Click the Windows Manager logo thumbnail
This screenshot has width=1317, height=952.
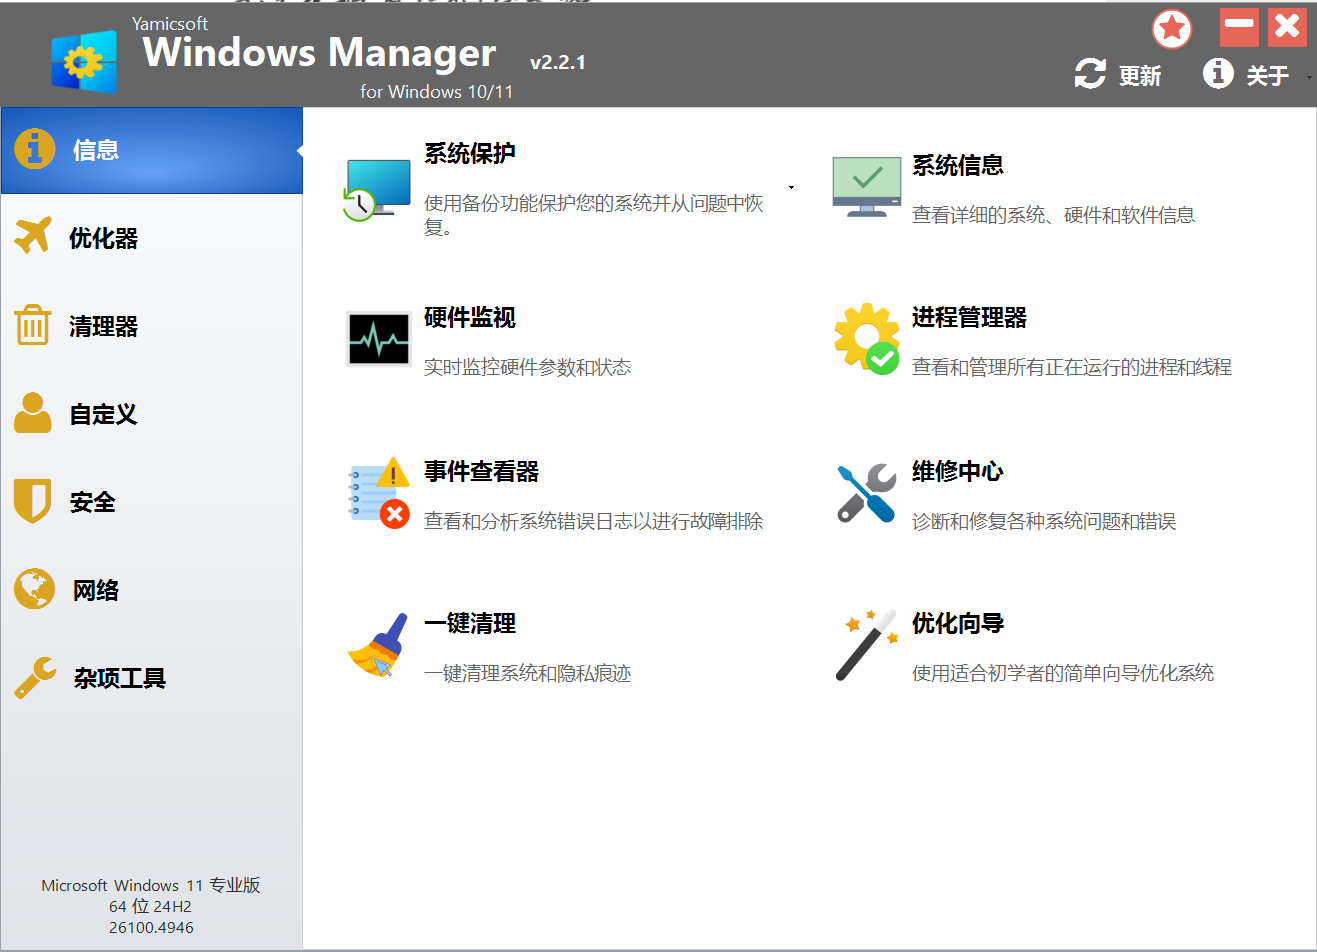[84, 61]
